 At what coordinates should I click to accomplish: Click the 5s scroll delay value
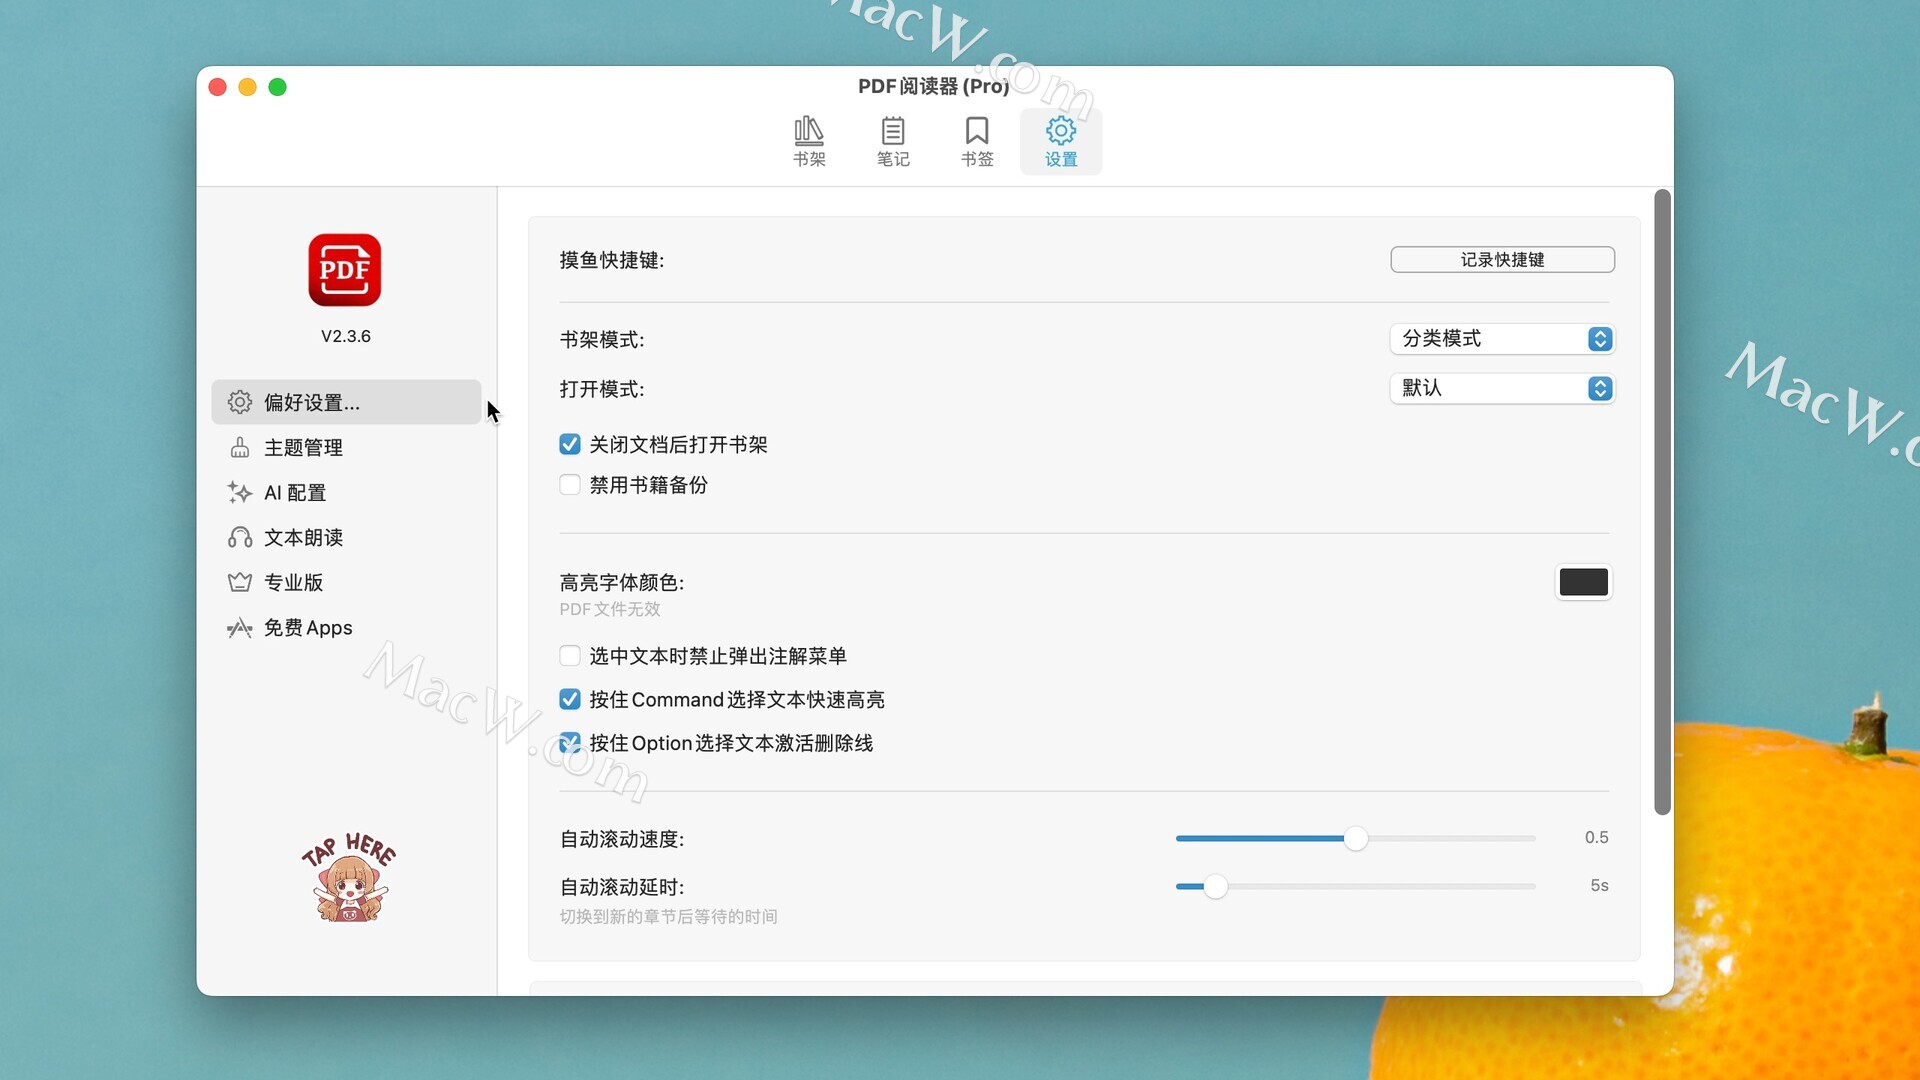point(1599,886)
